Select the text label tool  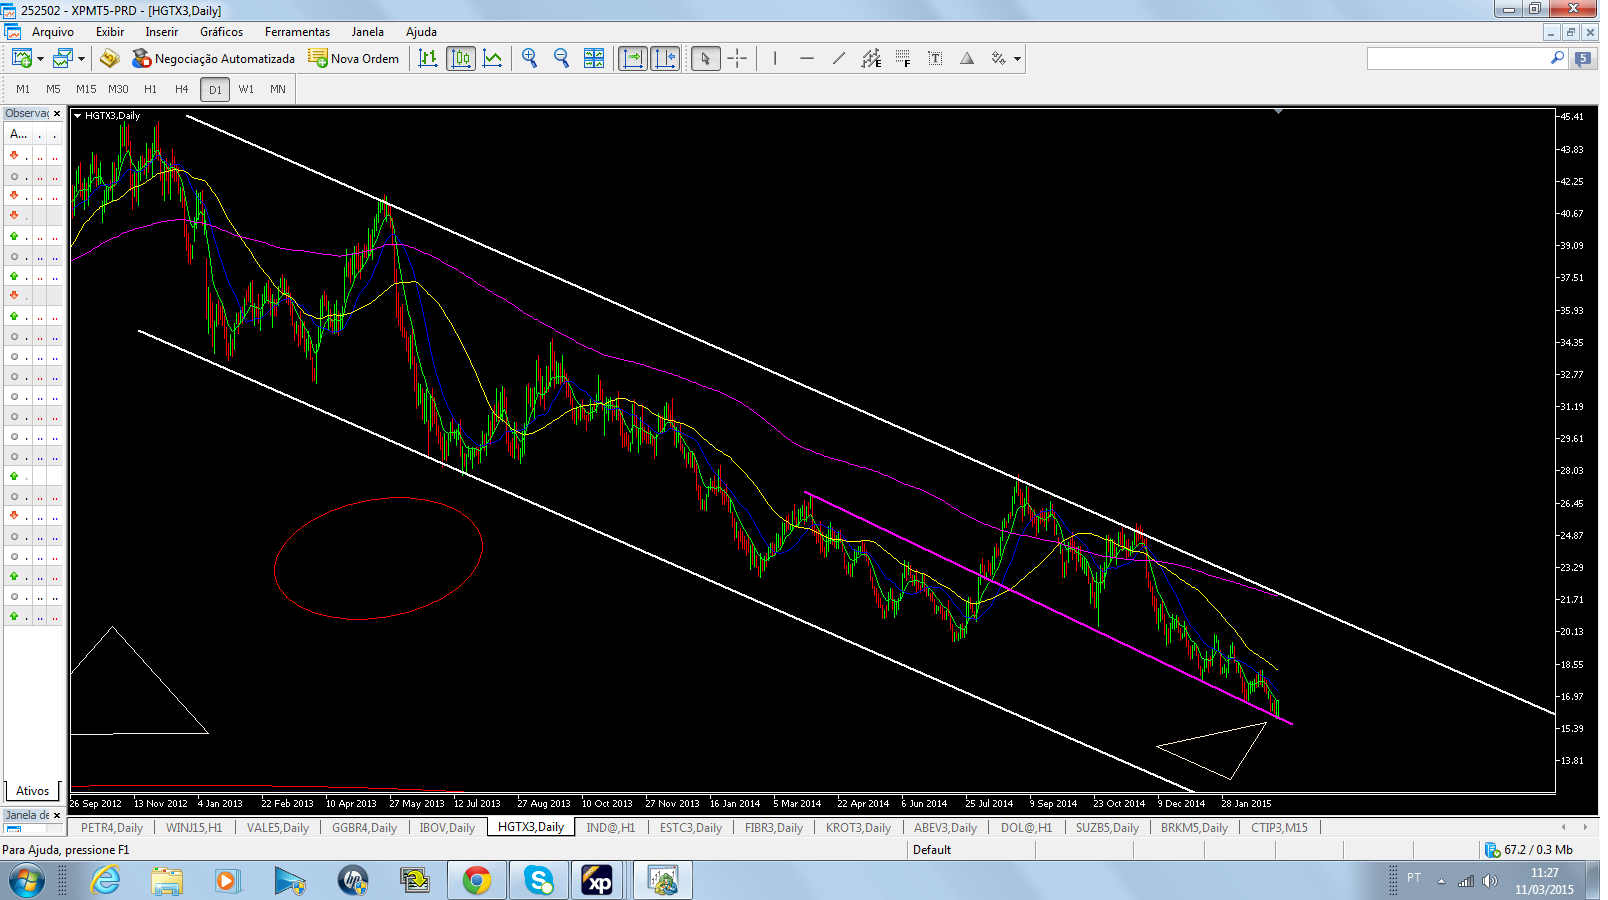pyautogui.click(x=935, y=59)
